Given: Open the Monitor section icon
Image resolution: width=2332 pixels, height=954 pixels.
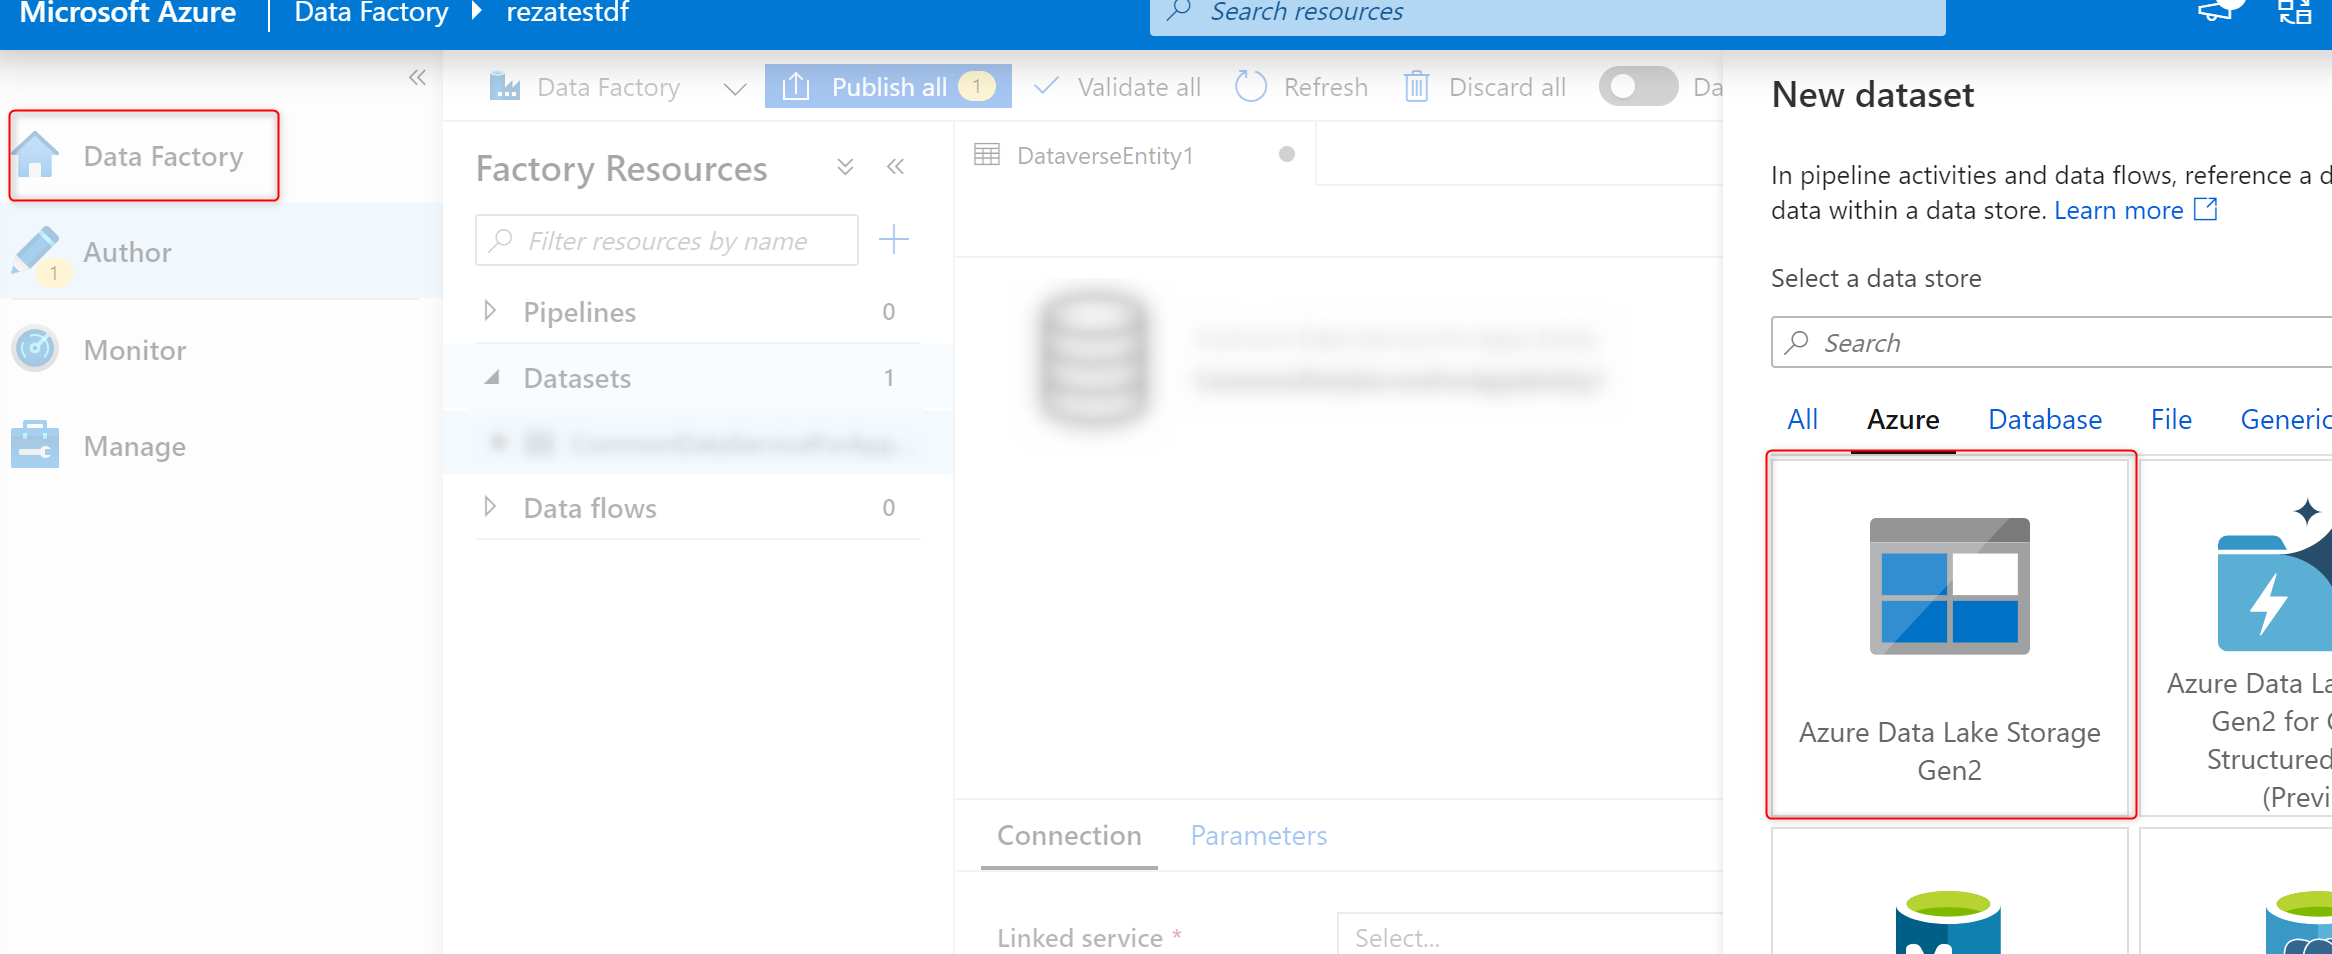Looking at the screenshot, I should point(37,349).
